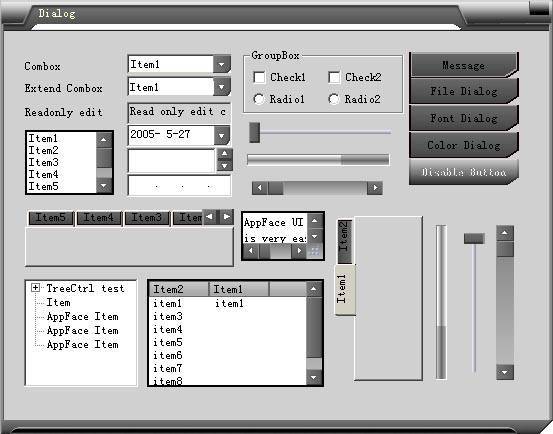
Task: Click the standalone vertical scrollbar thumb
Action: tap(505, 249)
